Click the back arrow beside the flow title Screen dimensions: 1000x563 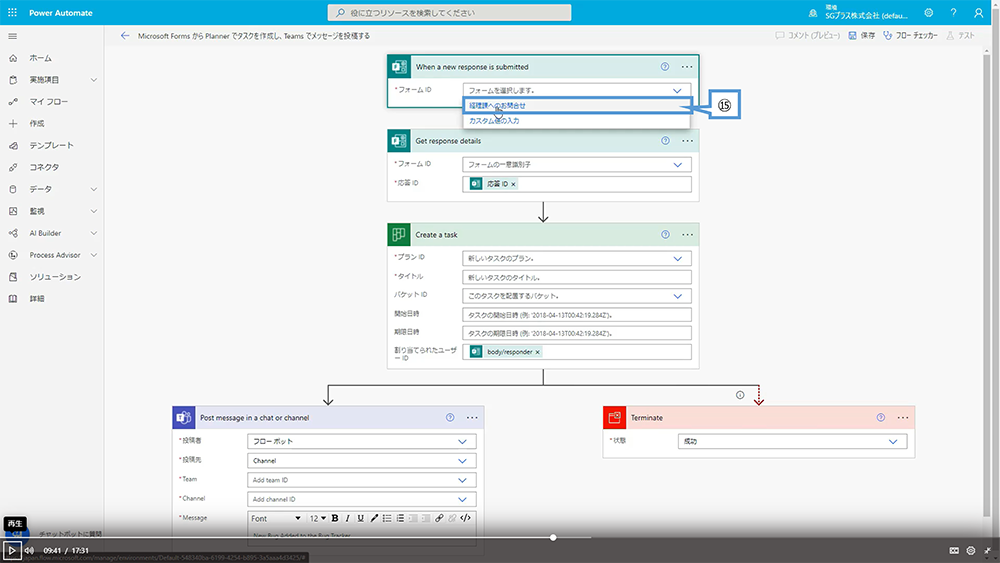click(x=125, y=35)
